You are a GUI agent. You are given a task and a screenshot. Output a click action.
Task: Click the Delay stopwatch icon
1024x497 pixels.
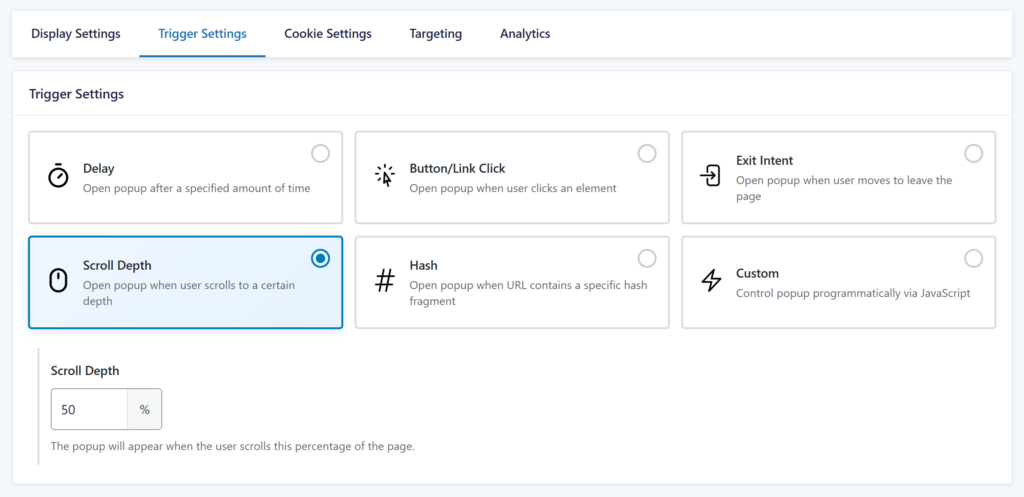click(x=59, y=176)
